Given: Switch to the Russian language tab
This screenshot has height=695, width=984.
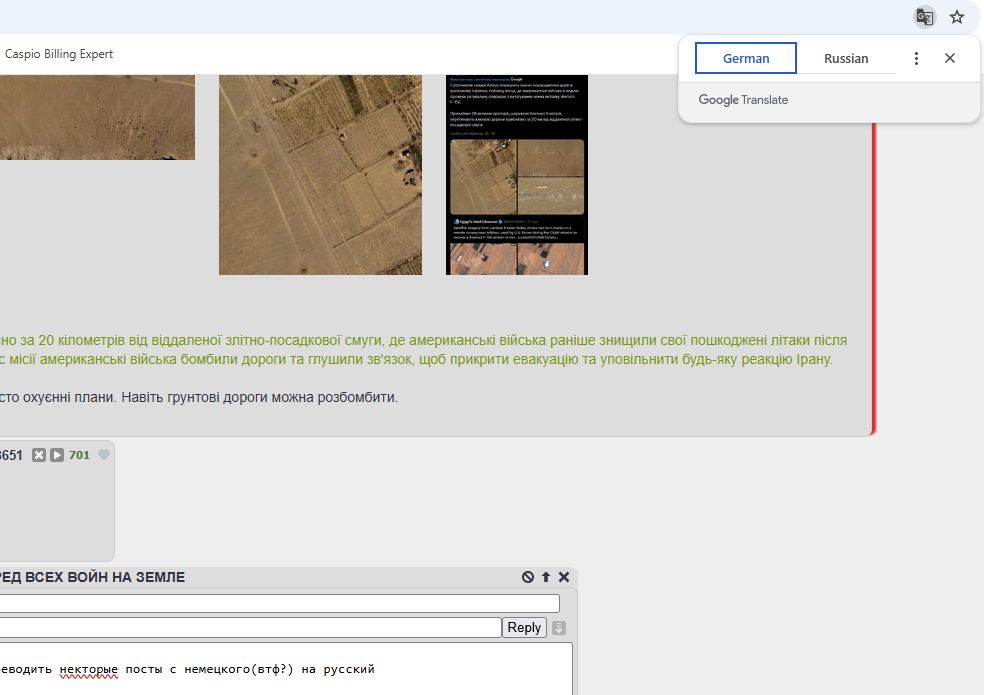Looking at the screenshot, I should coord(846,58).
